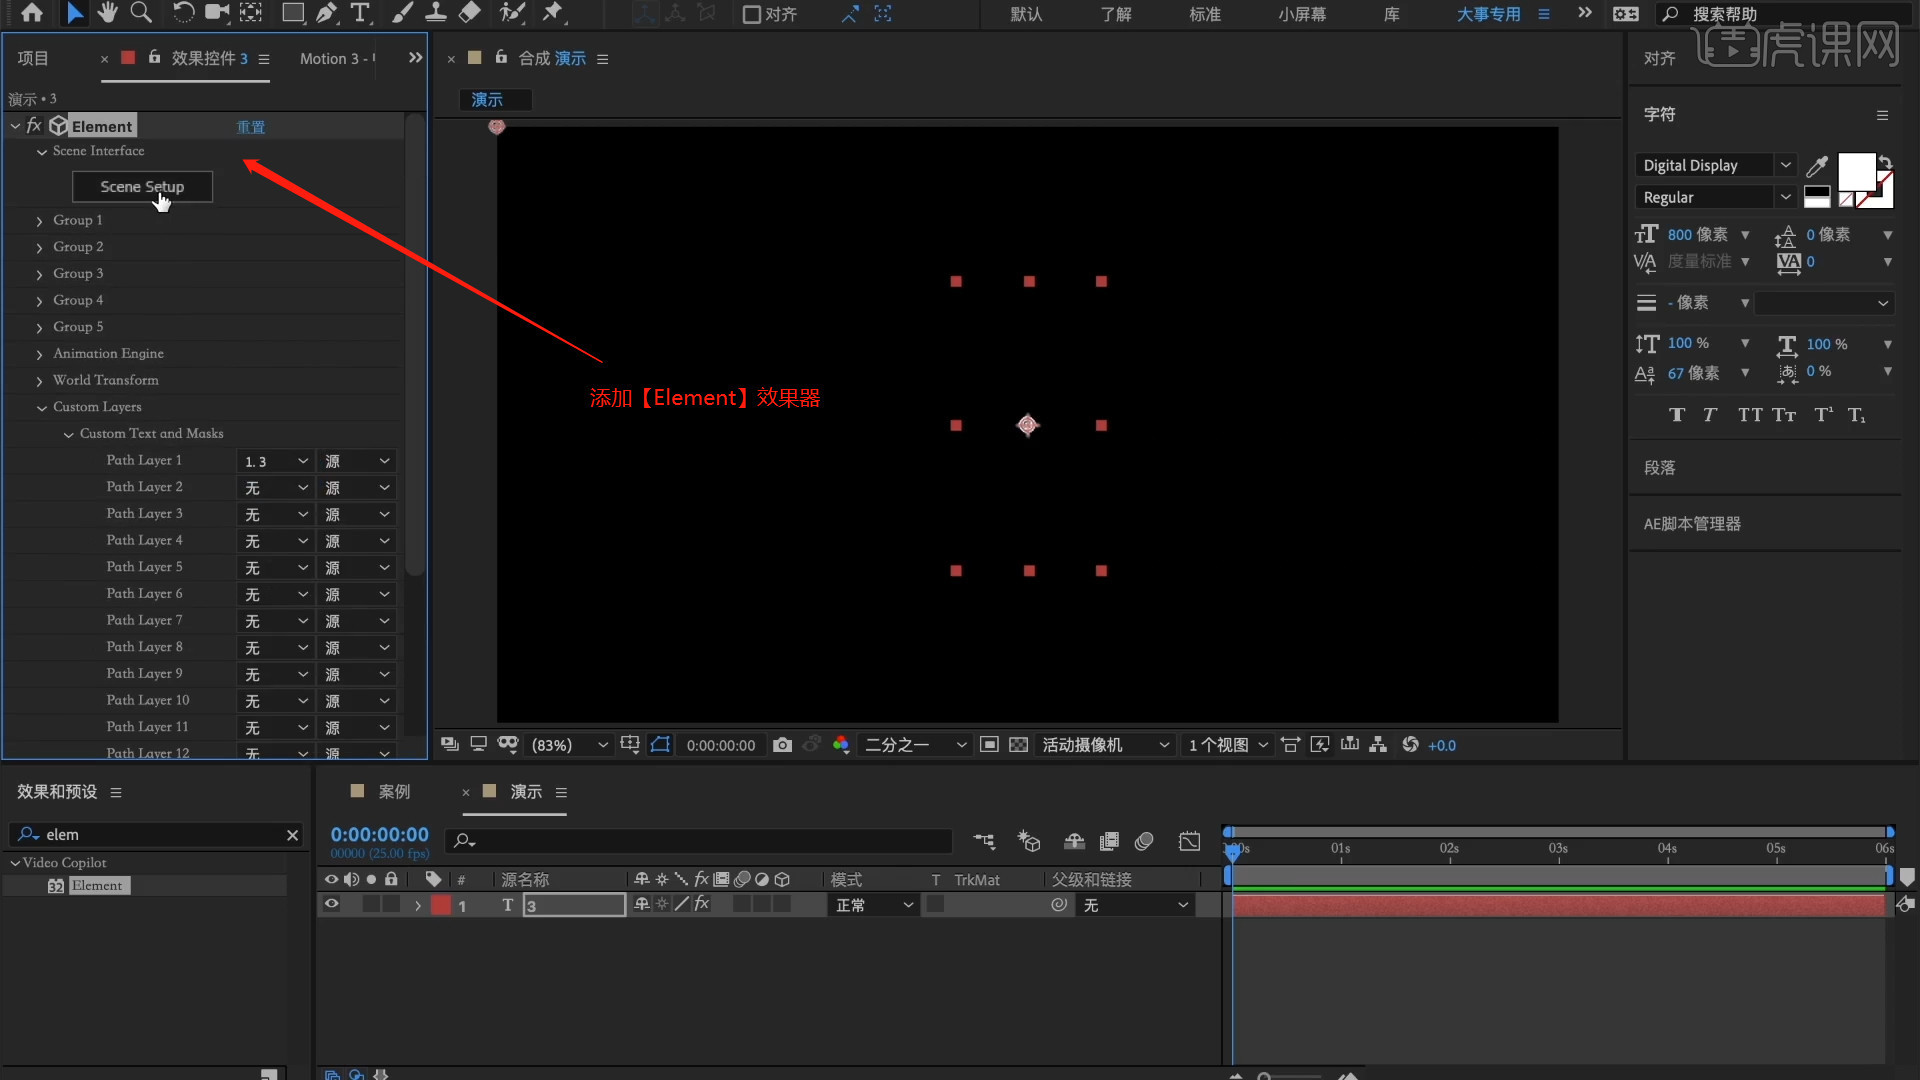Open the 83% magnification dropdown
Screen dimensions: 1920x1080
[x=568, y=745]
